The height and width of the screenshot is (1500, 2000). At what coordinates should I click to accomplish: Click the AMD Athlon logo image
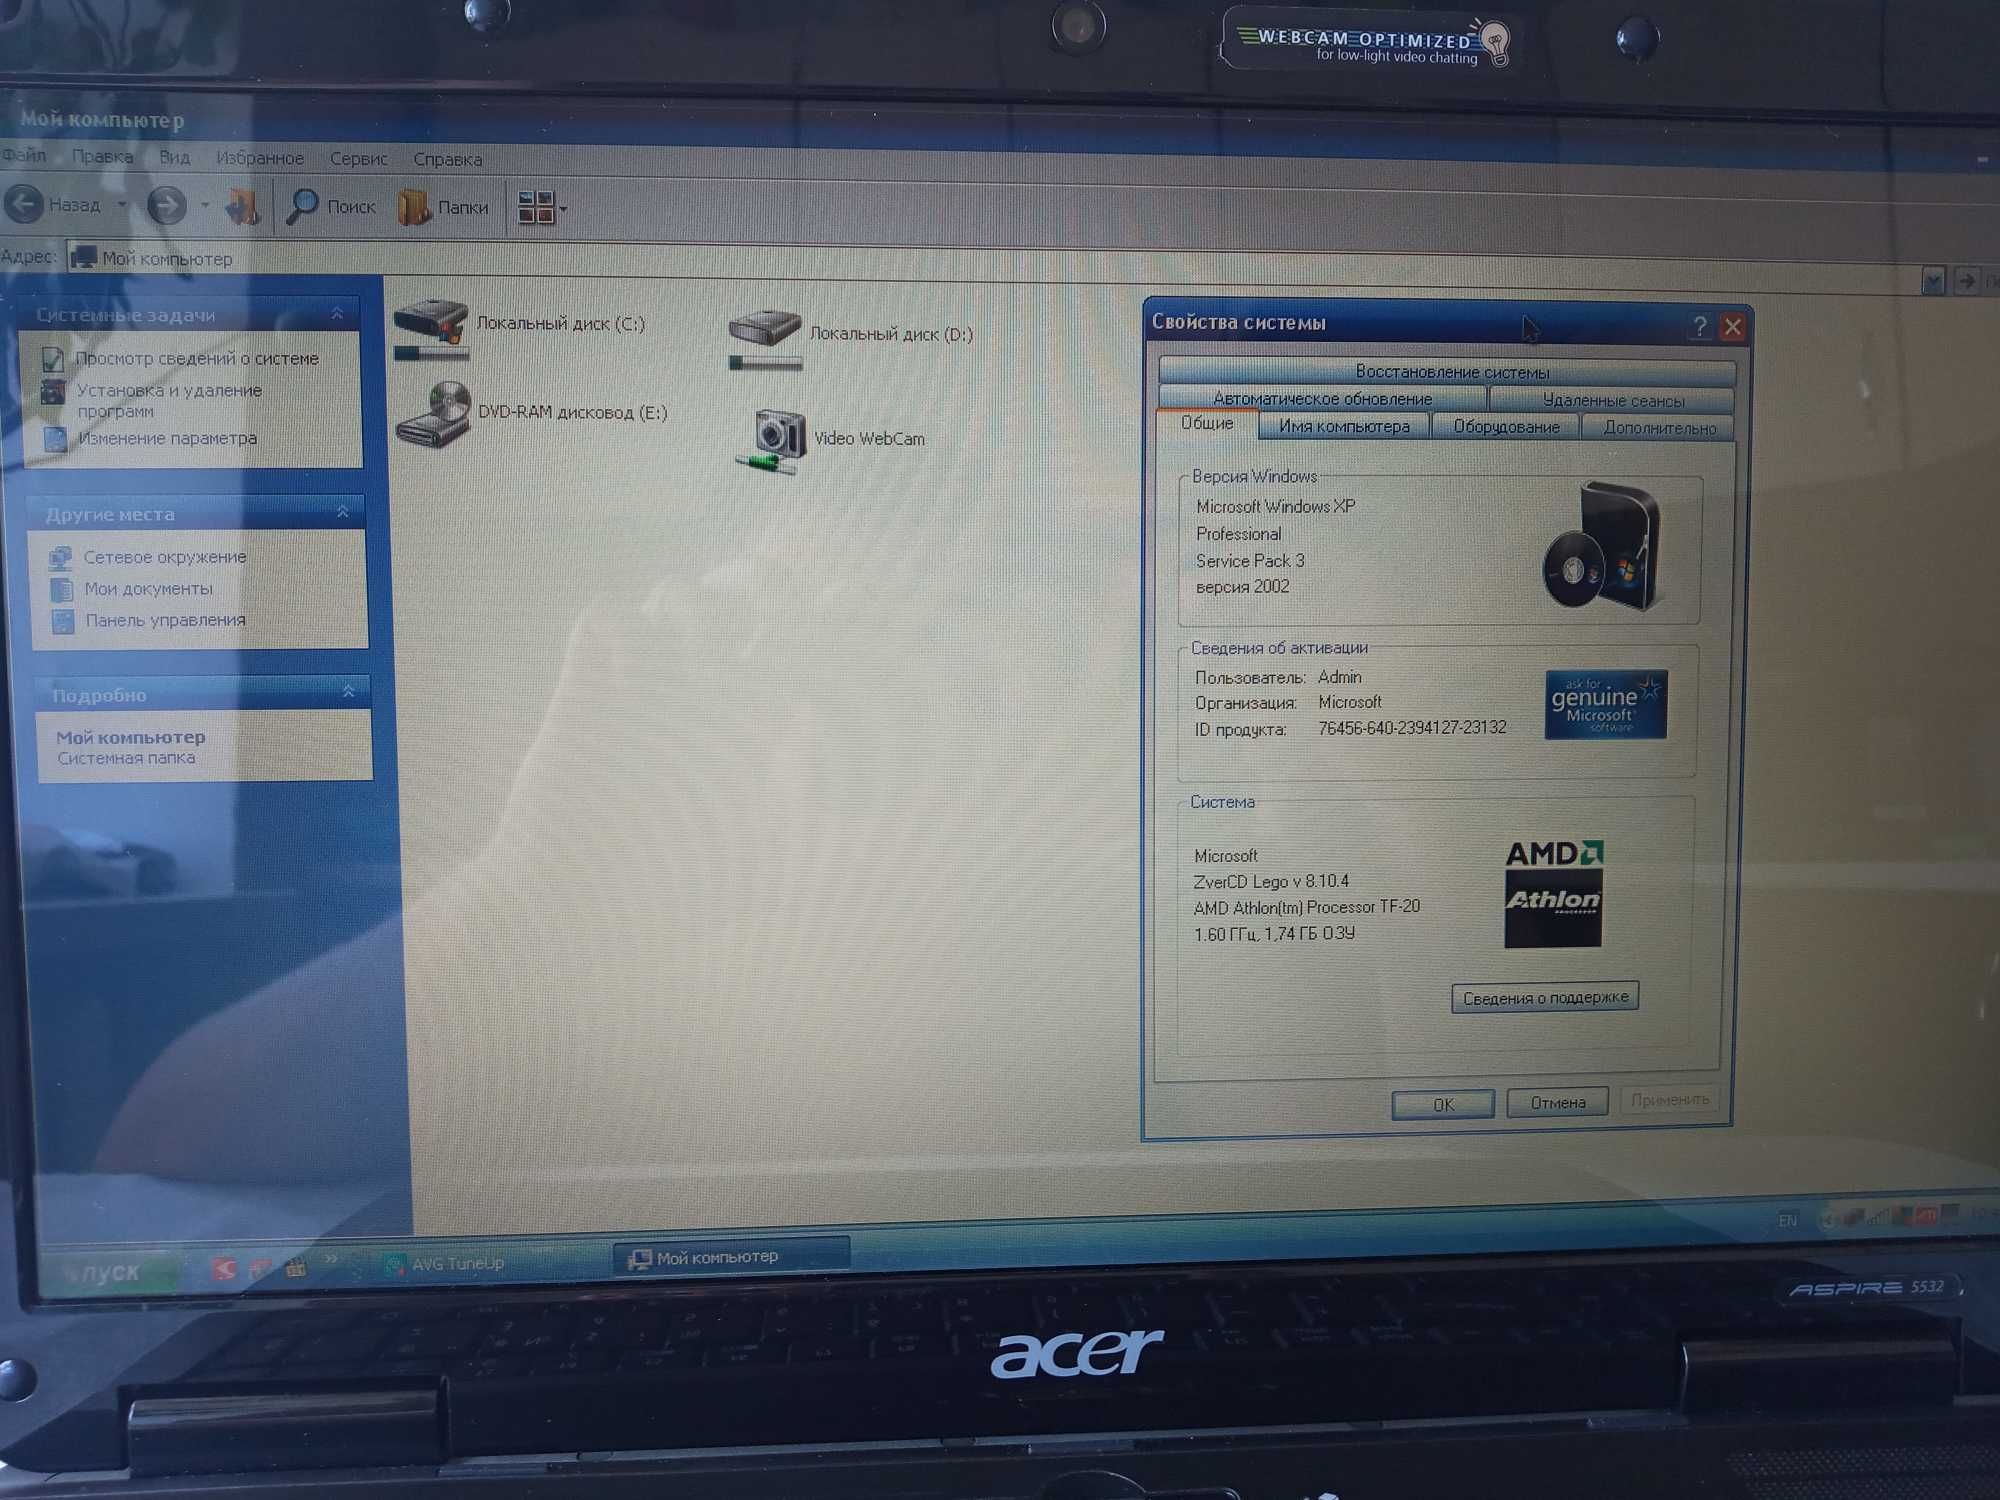pyautogui.click(x=1553, y=893)
